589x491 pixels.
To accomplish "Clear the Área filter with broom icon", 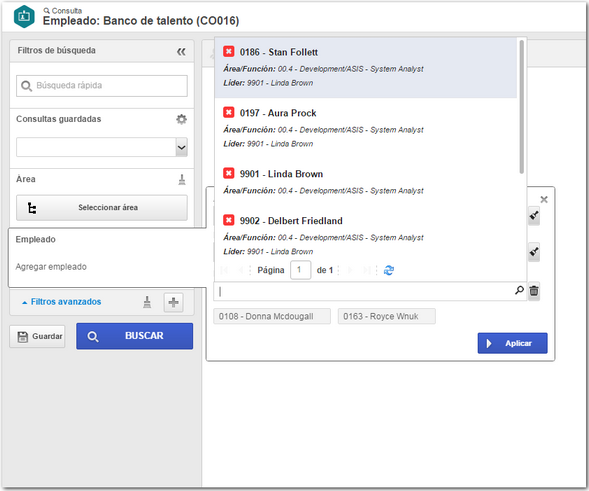I will (x=182, y=180).
